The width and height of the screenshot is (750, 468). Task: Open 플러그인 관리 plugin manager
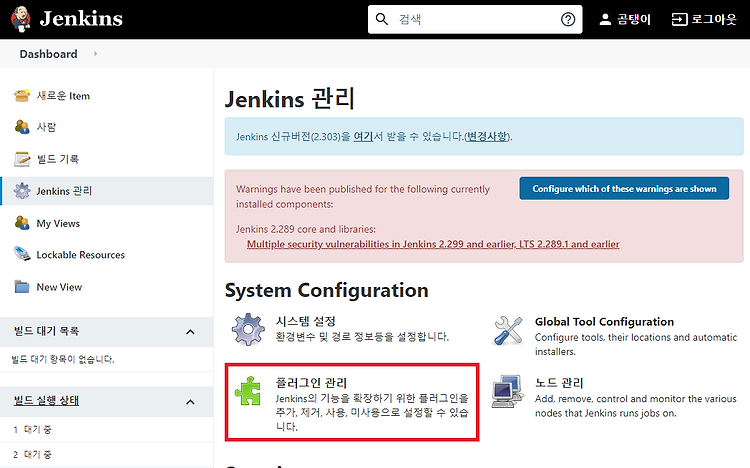click(311, 383)
